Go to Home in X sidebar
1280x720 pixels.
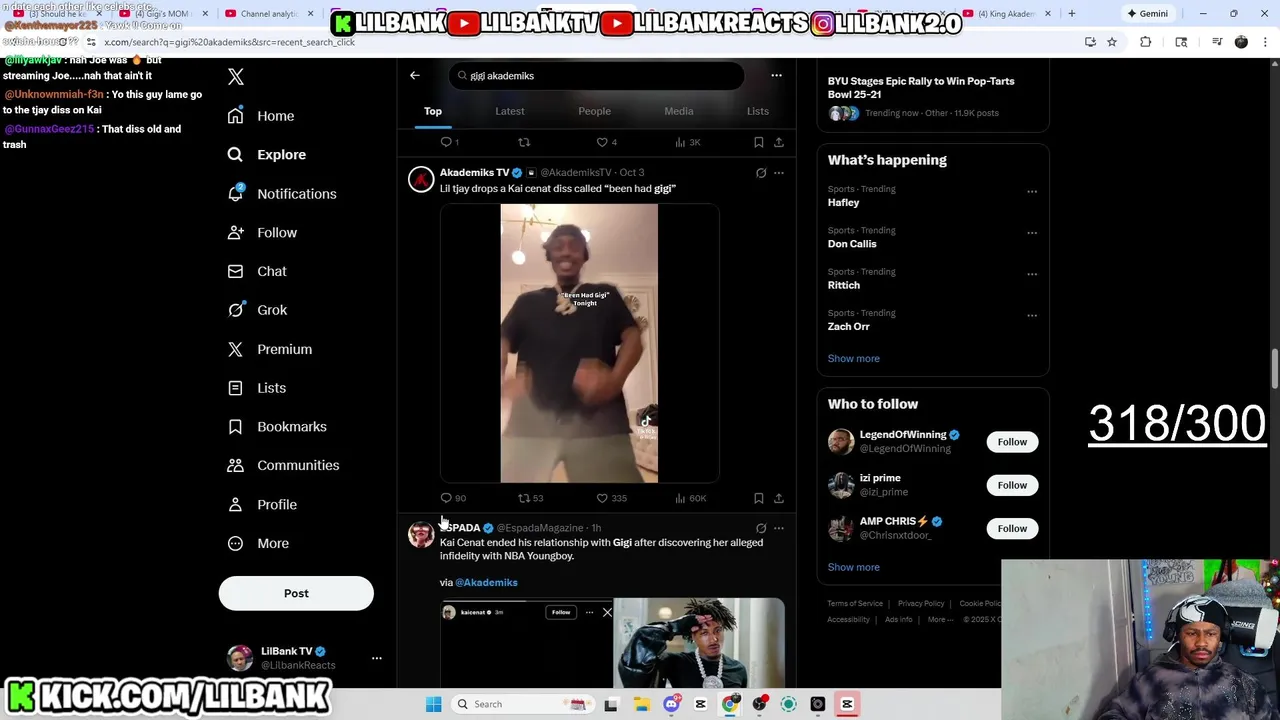point(261,116)
